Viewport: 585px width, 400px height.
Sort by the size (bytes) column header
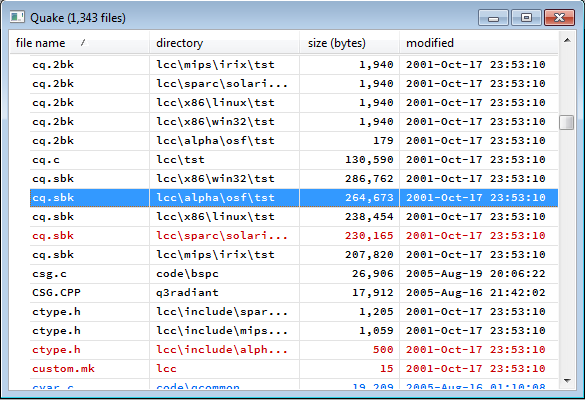coord(350,43)
